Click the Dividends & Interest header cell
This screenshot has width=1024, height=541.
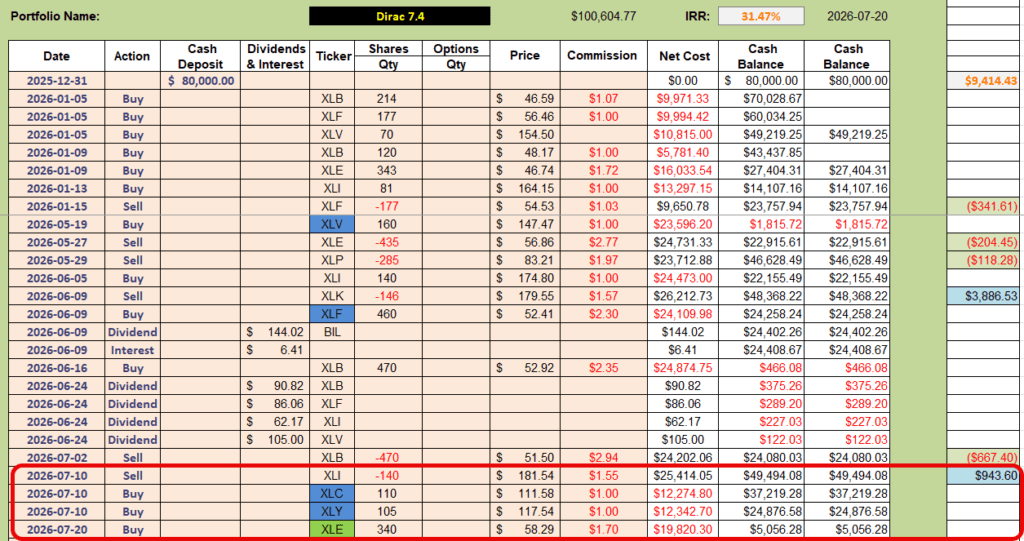[275, 56]
